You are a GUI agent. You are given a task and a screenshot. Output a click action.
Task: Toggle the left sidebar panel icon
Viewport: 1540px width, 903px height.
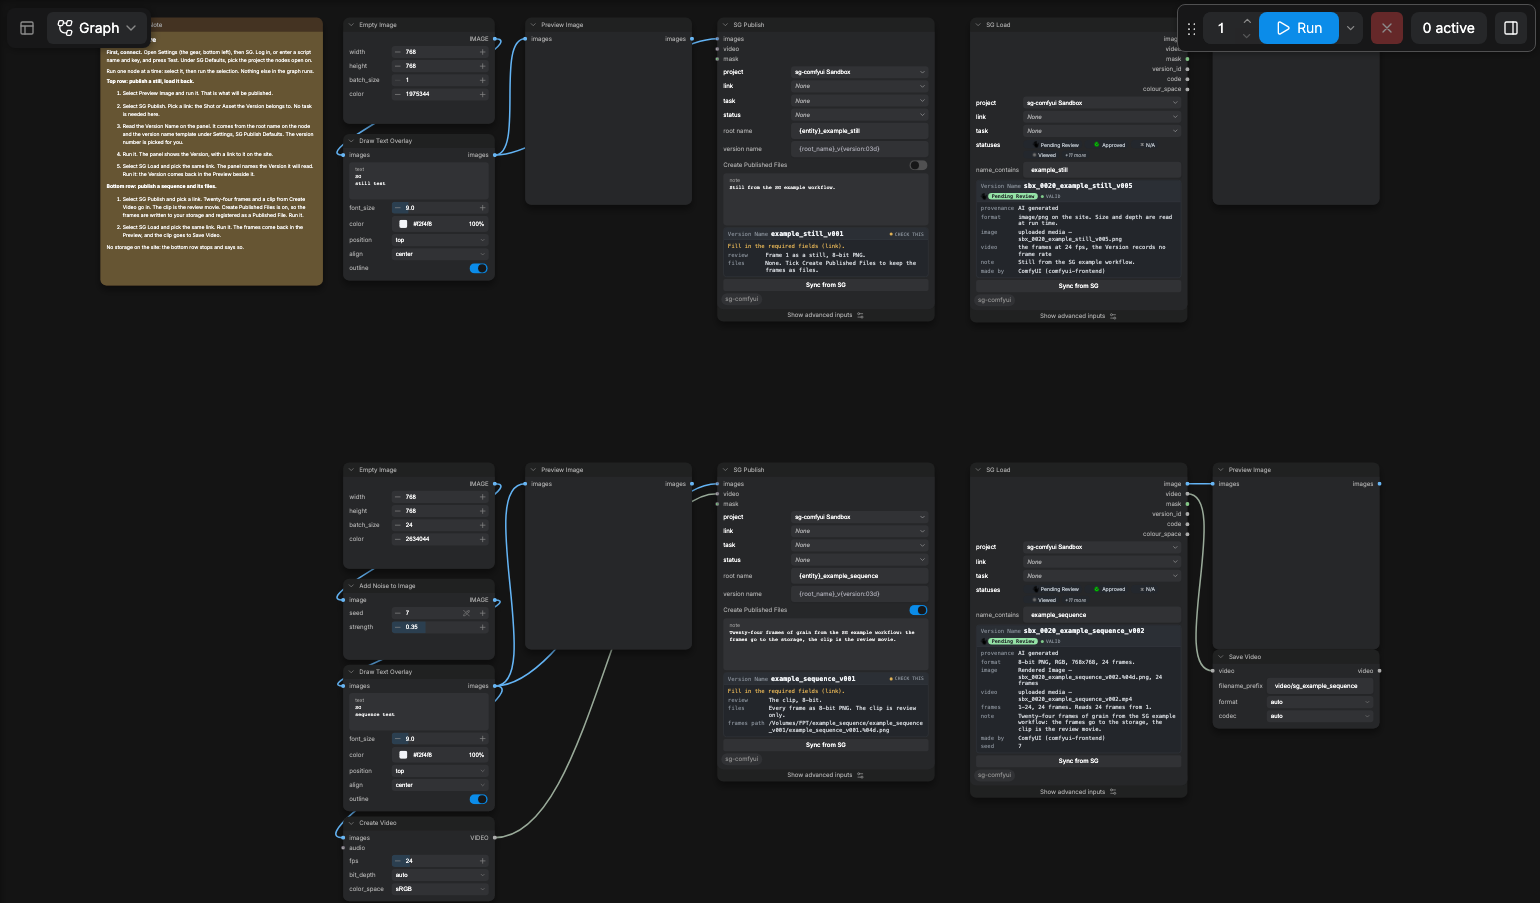click(x=27, y=28)
